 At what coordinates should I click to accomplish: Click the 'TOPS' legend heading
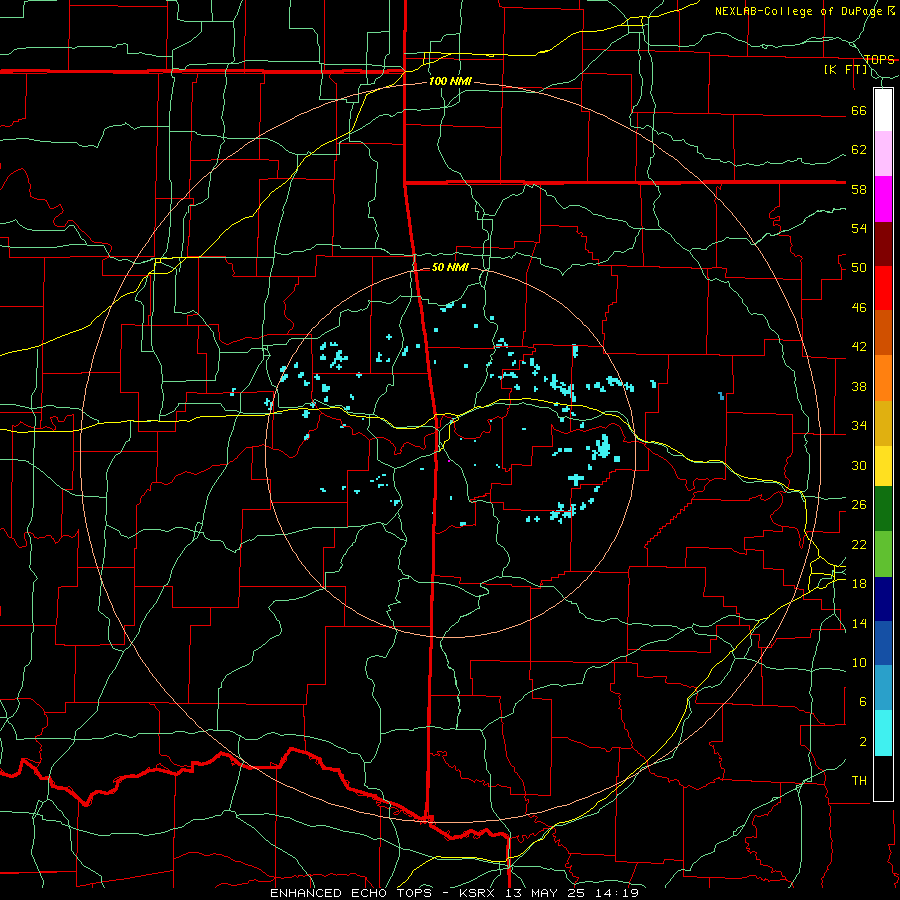coord(879,59)
